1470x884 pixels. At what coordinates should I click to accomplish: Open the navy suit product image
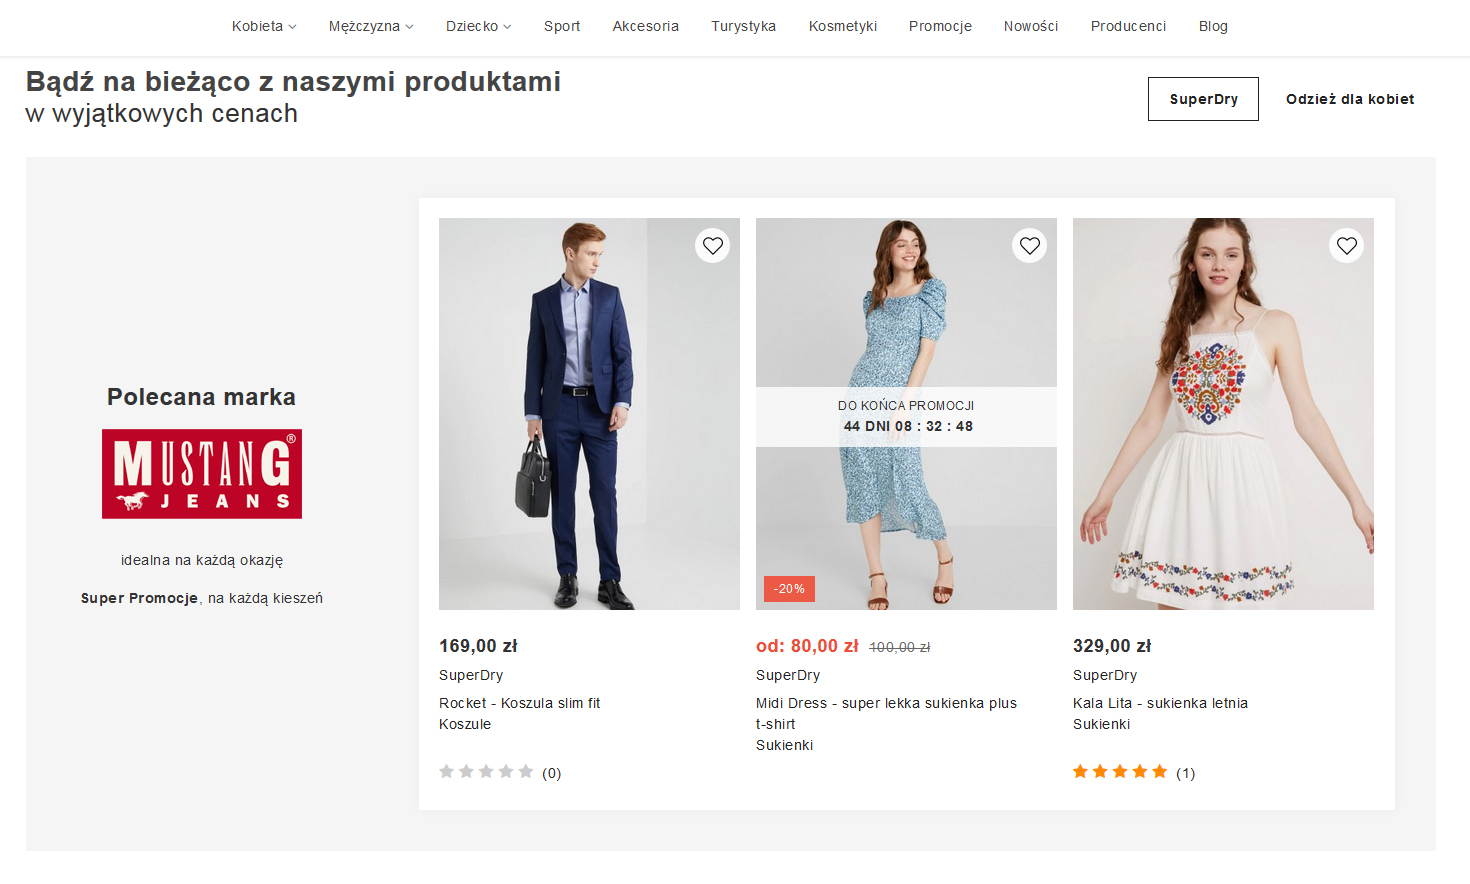[589, 430]
